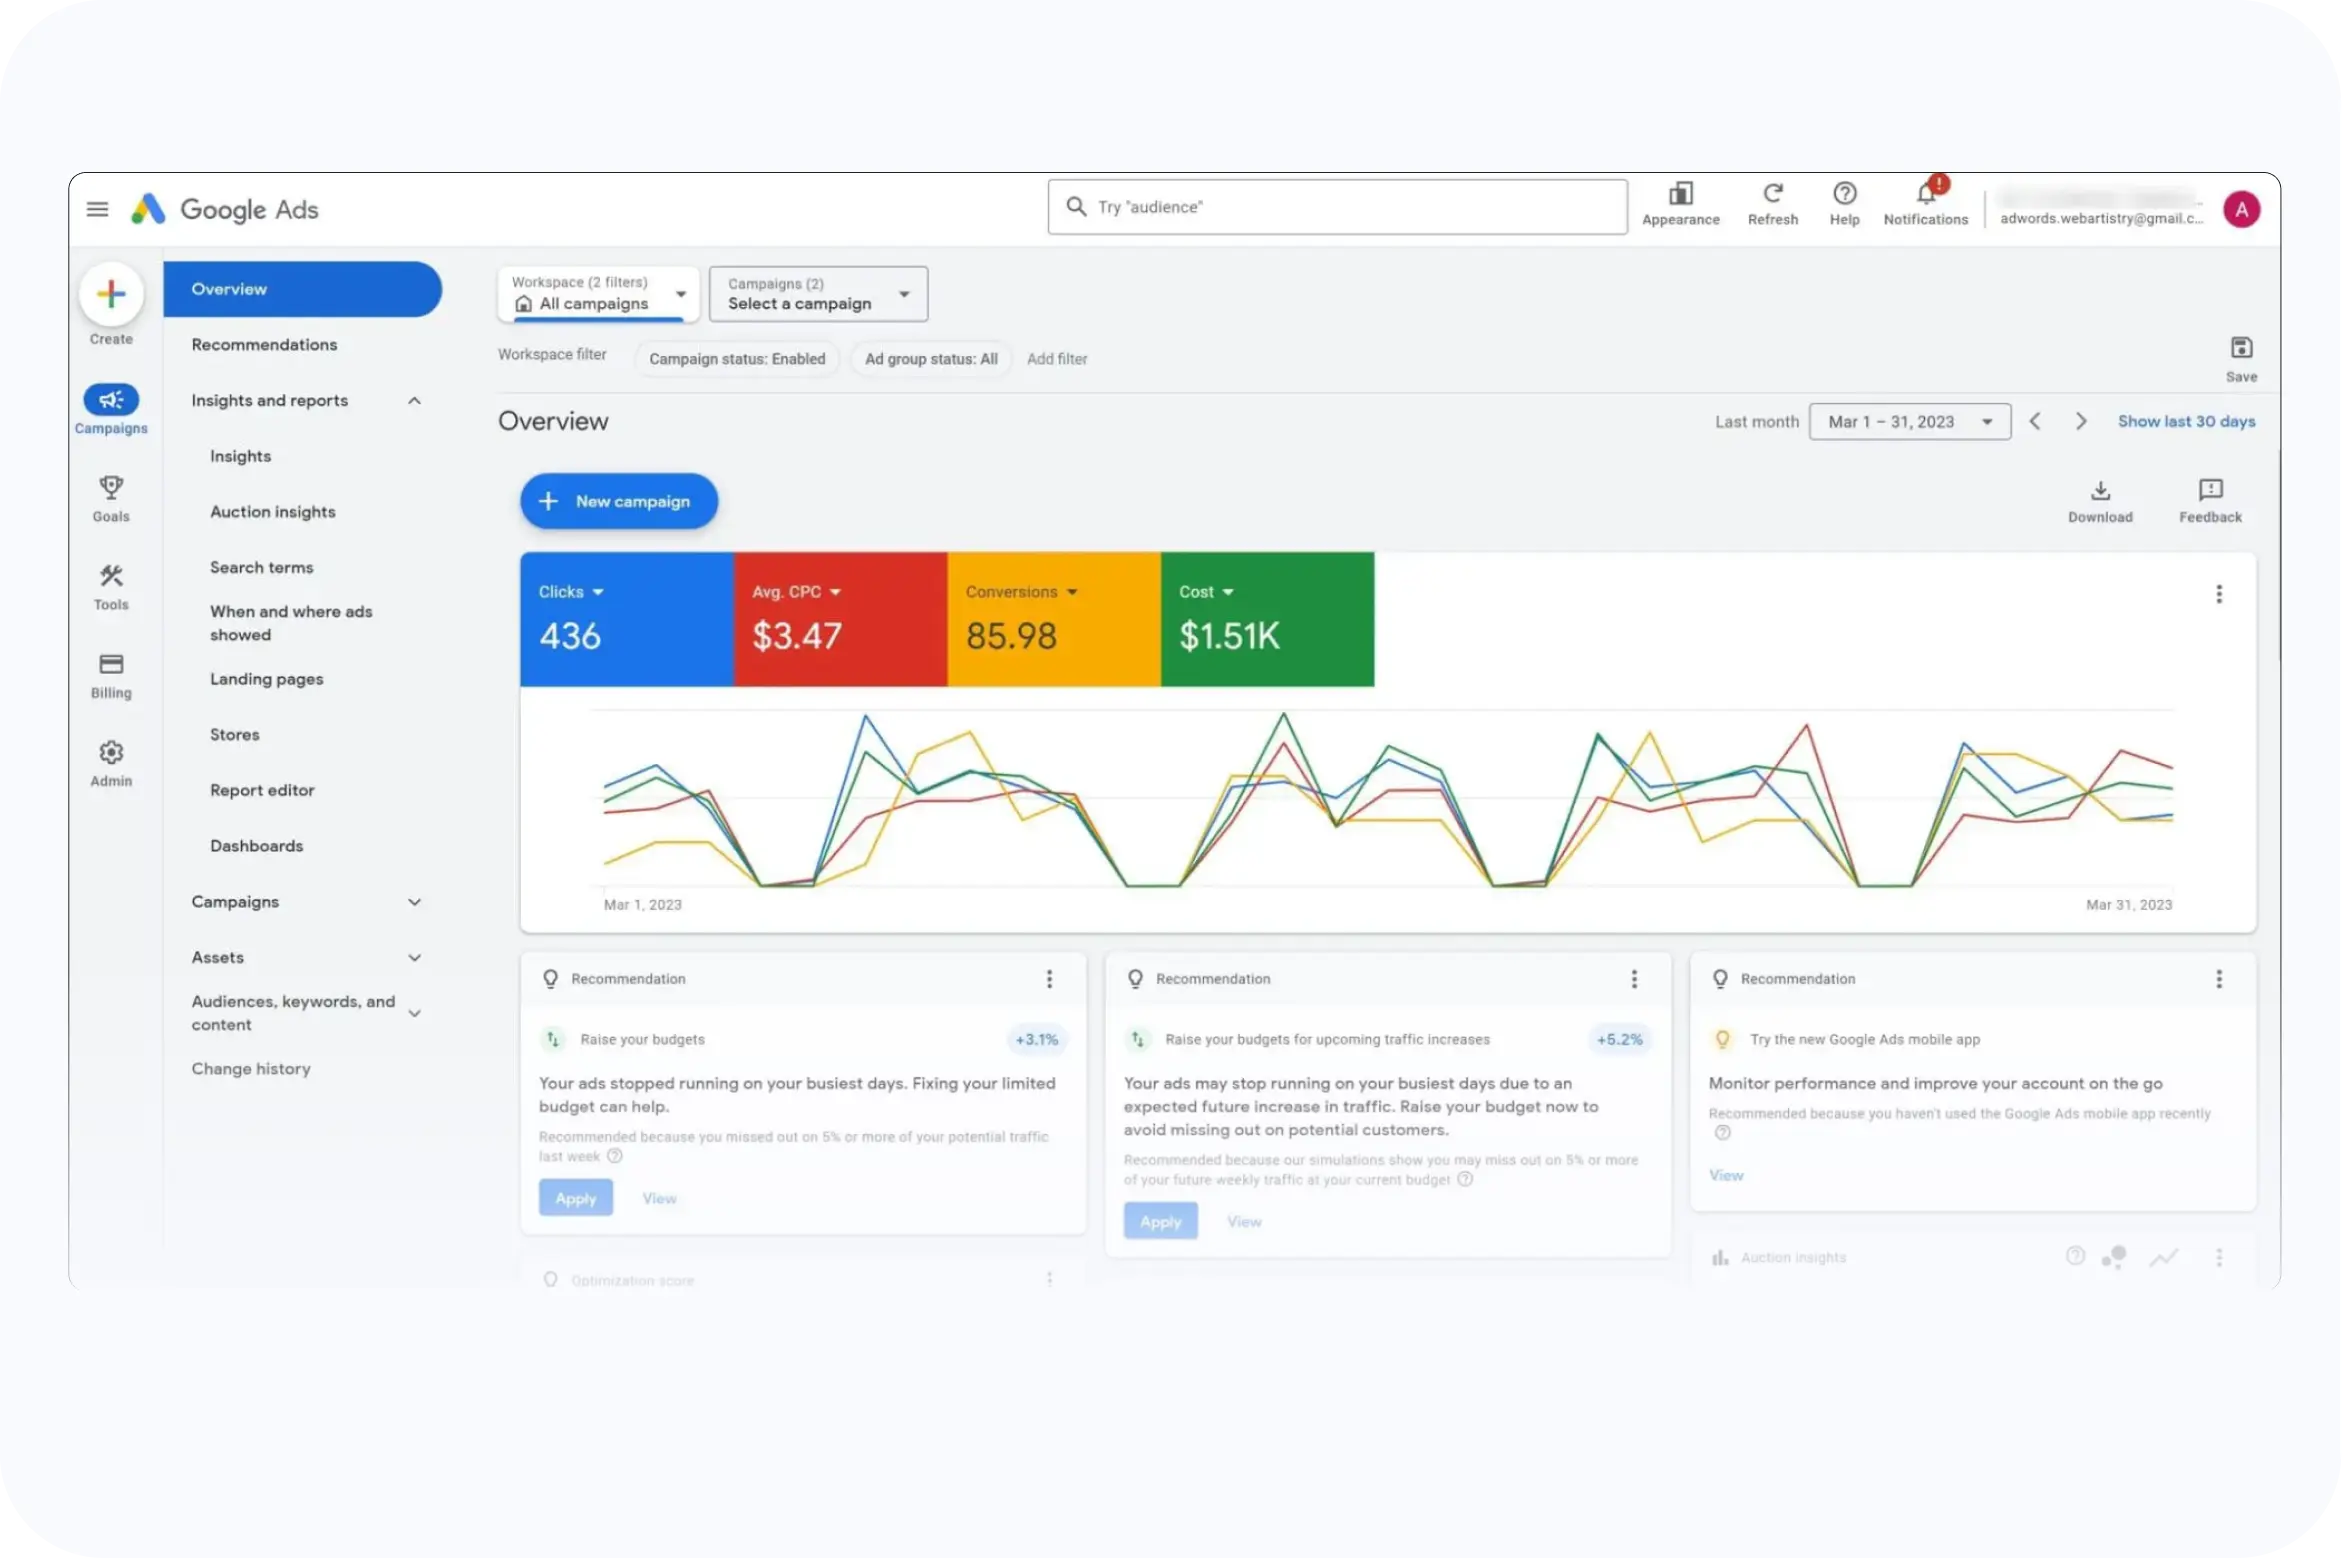Open the Appearance icon in header
Image resolution: width=2342 pixels, height=1558 pixels.
click(1680, 194)
